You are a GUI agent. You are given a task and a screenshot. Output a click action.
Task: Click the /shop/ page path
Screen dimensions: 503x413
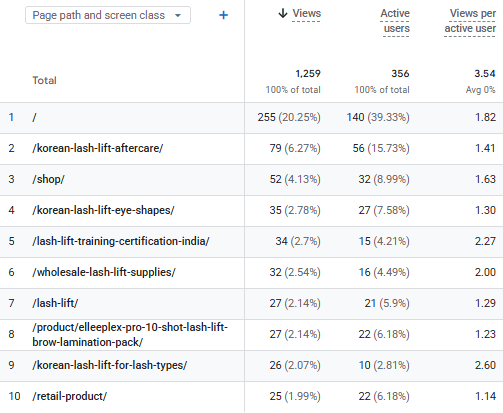(x=48, y=179)
